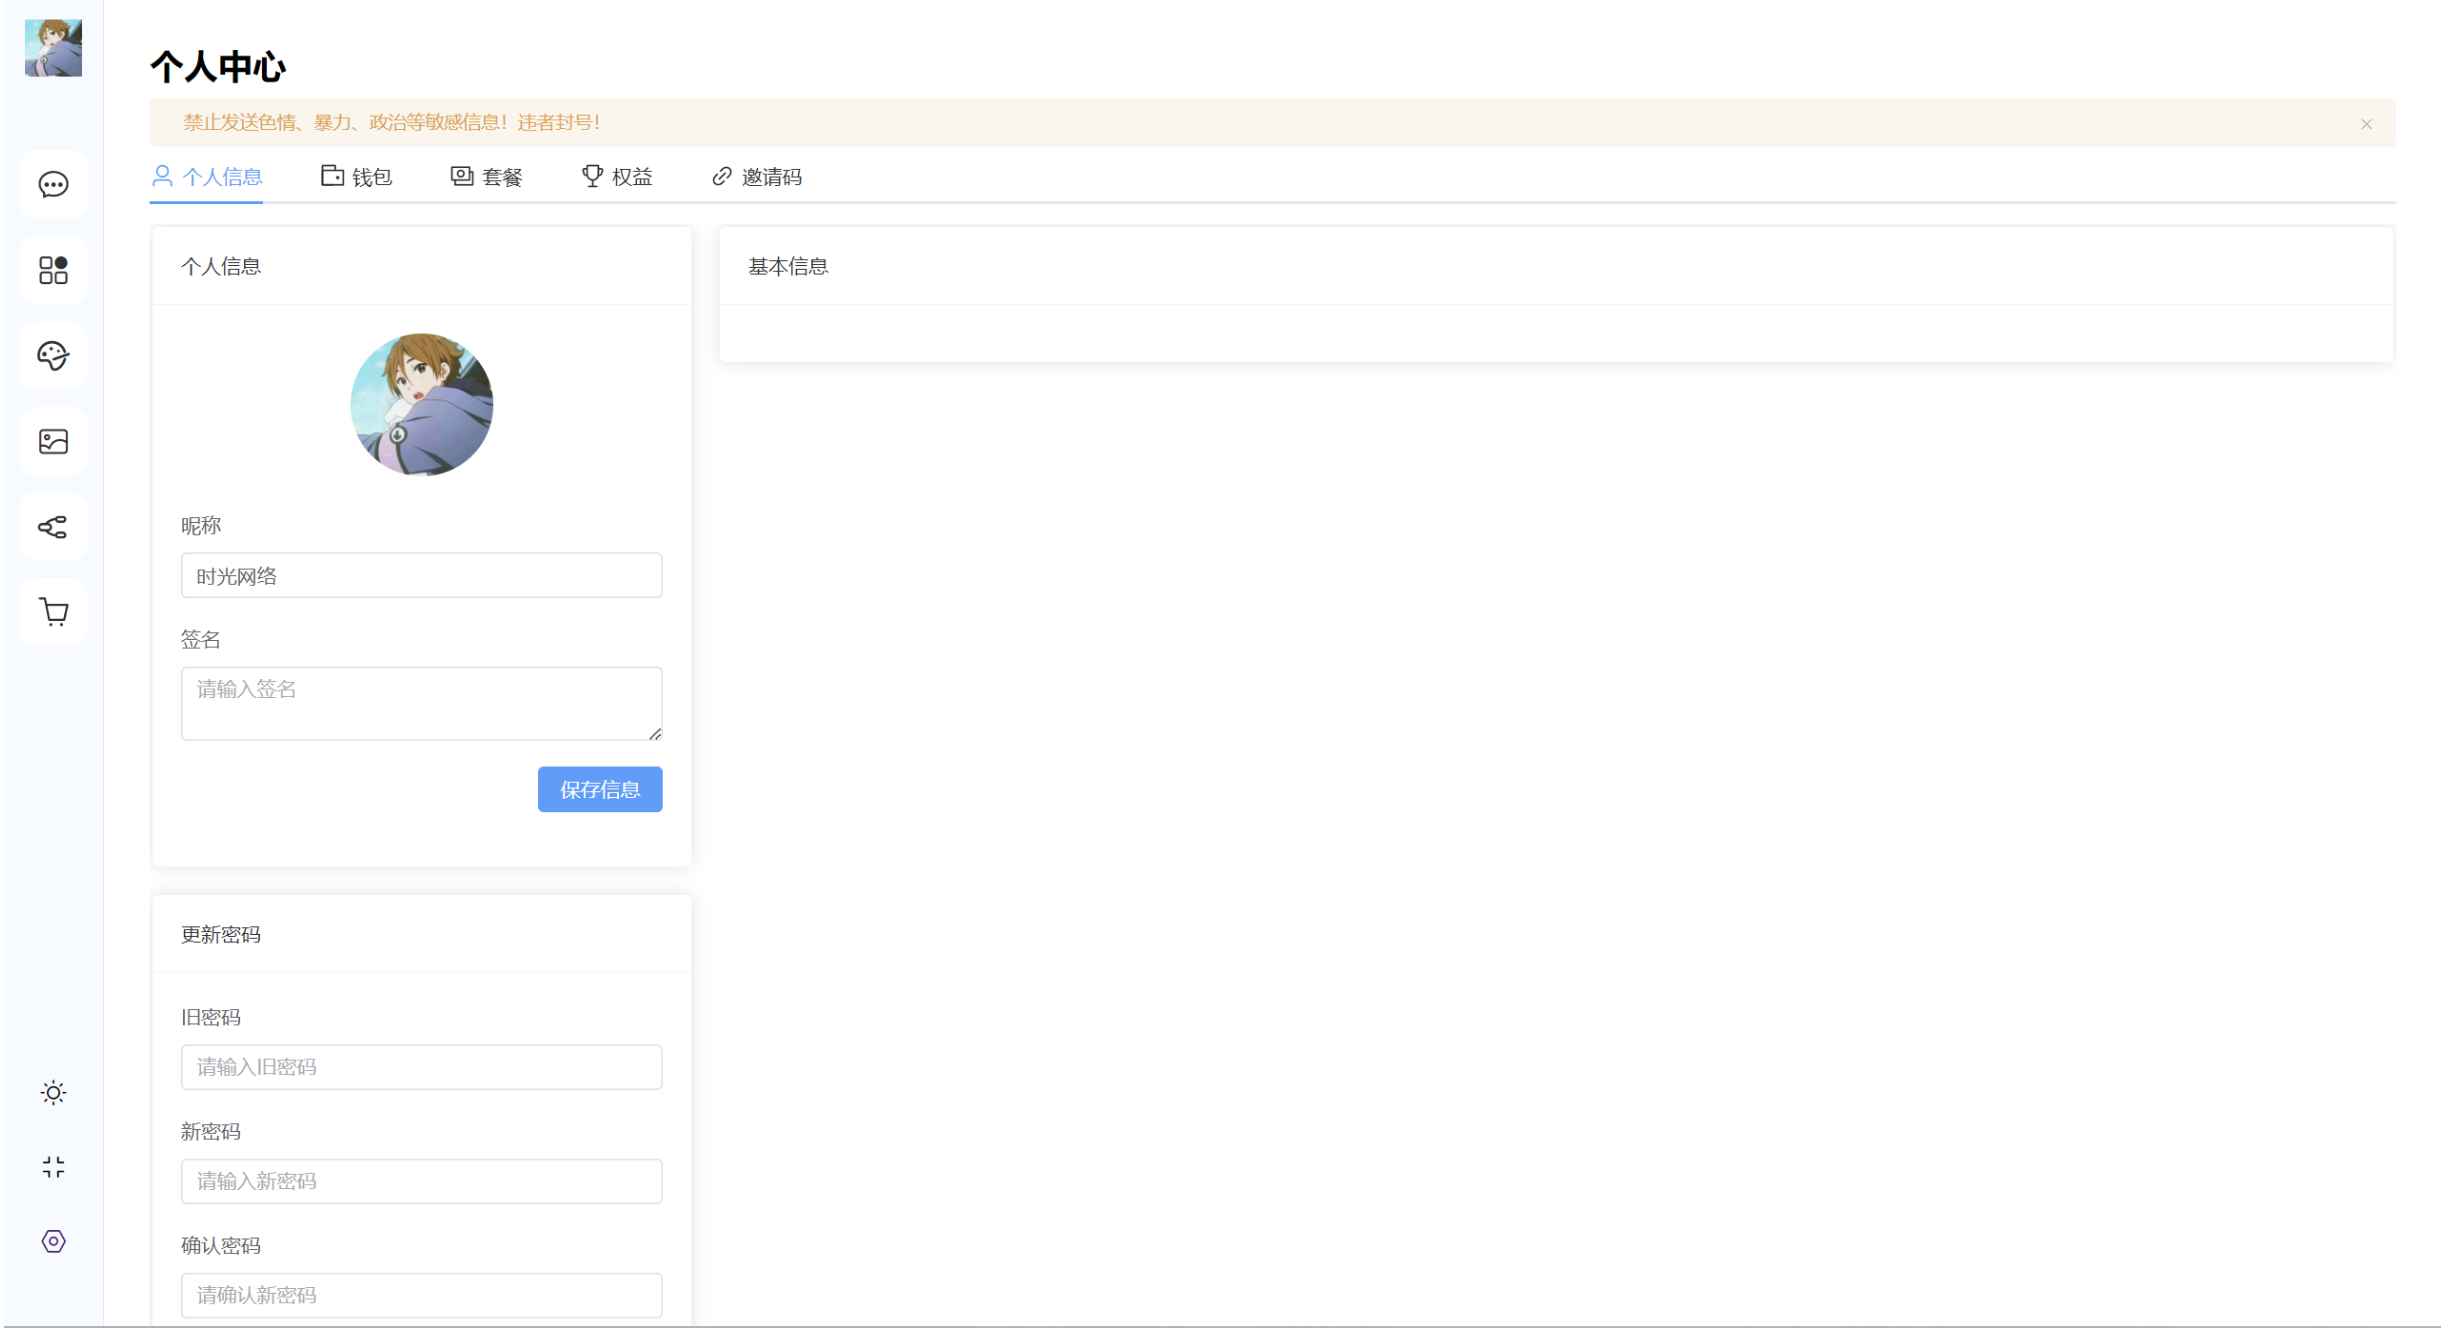Open the chat icon in sidebar
This screenshot has height=1331, width=2449.
[x=53, y=185]
